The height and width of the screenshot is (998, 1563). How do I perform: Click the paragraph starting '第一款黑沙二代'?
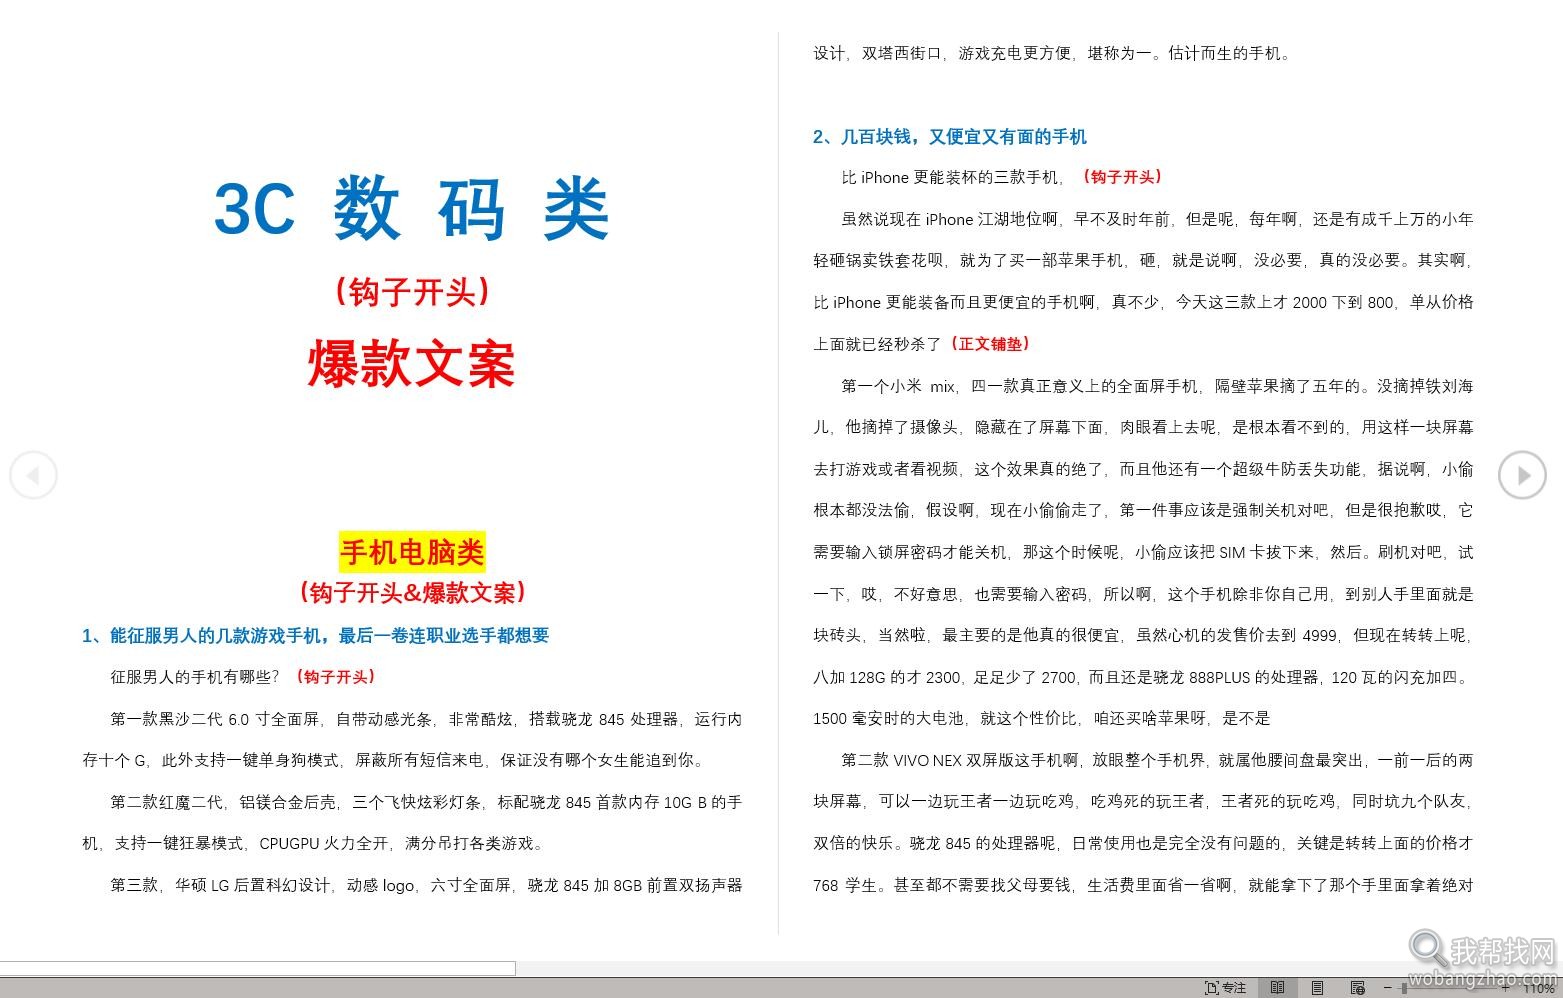click(x=412, y=739)
